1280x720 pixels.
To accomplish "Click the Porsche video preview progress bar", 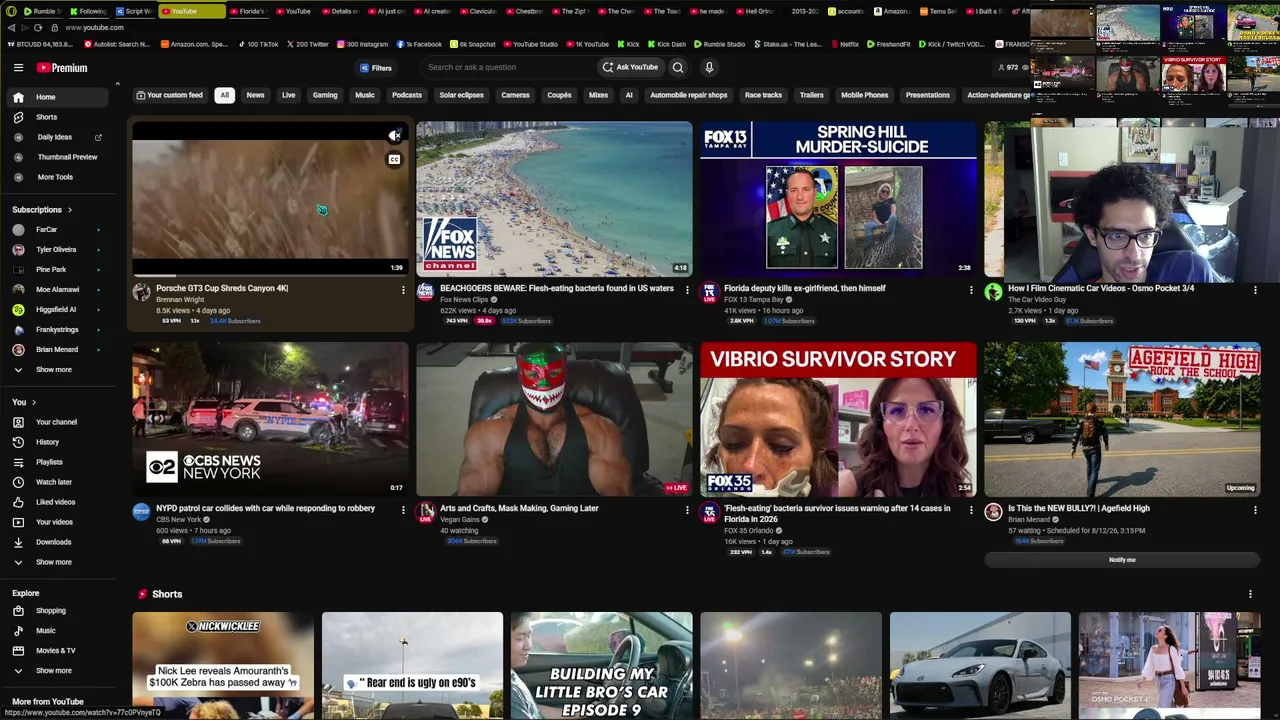I will point(270,275).
